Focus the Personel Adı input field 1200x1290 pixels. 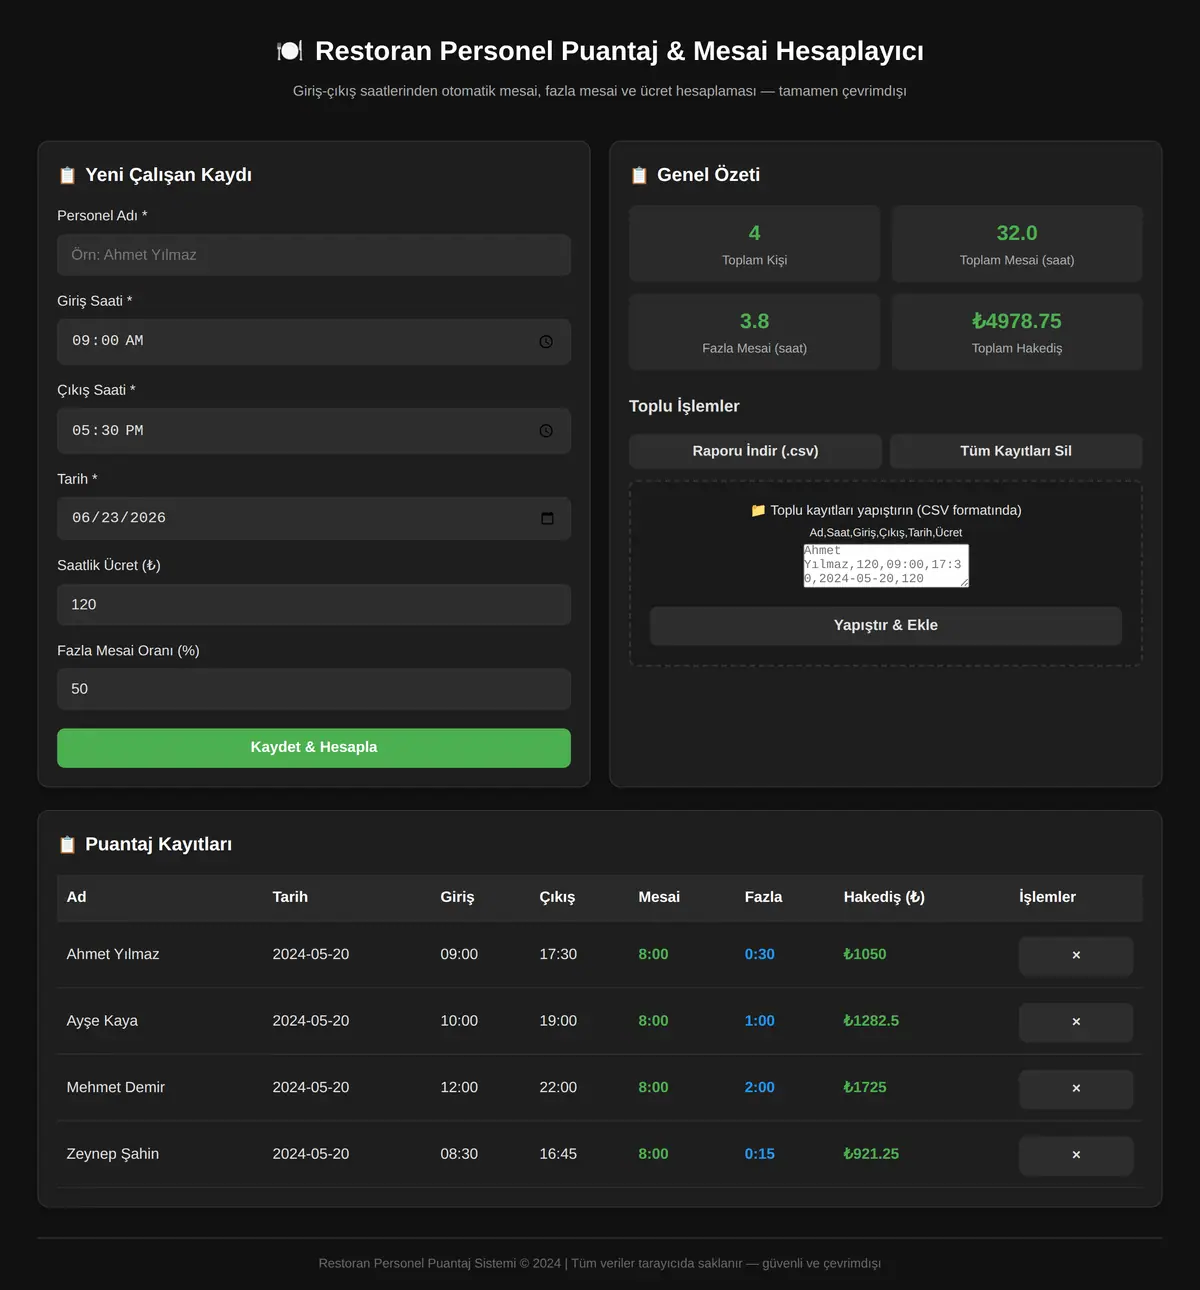[314, 255]
